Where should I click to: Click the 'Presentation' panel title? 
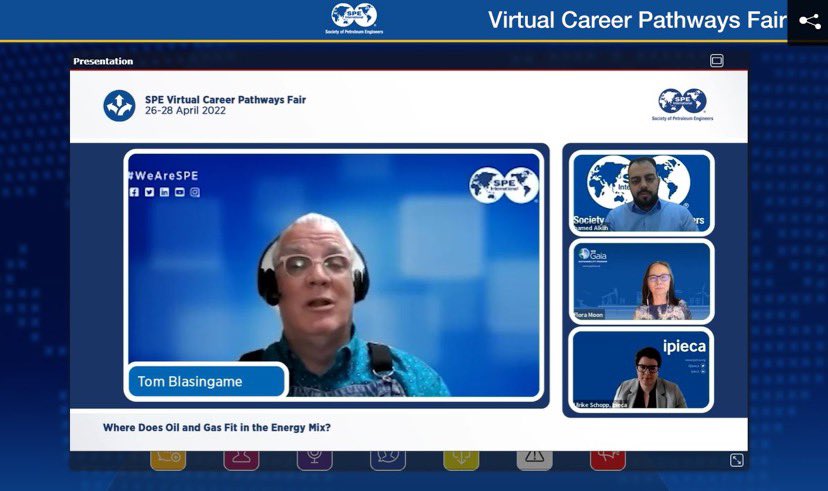pos(103,61)
